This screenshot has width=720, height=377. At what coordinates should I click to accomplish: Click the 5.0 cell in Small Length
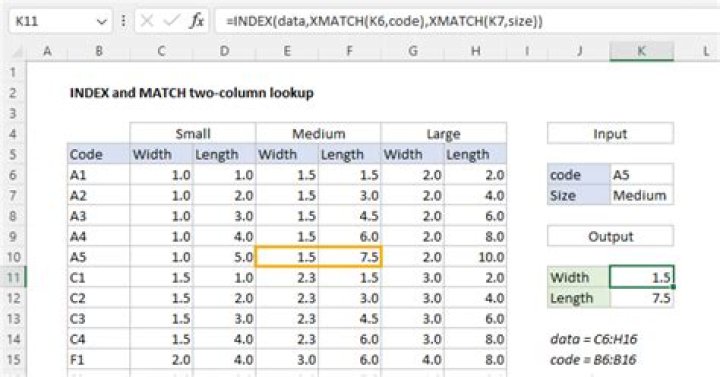tap(224, 257)
